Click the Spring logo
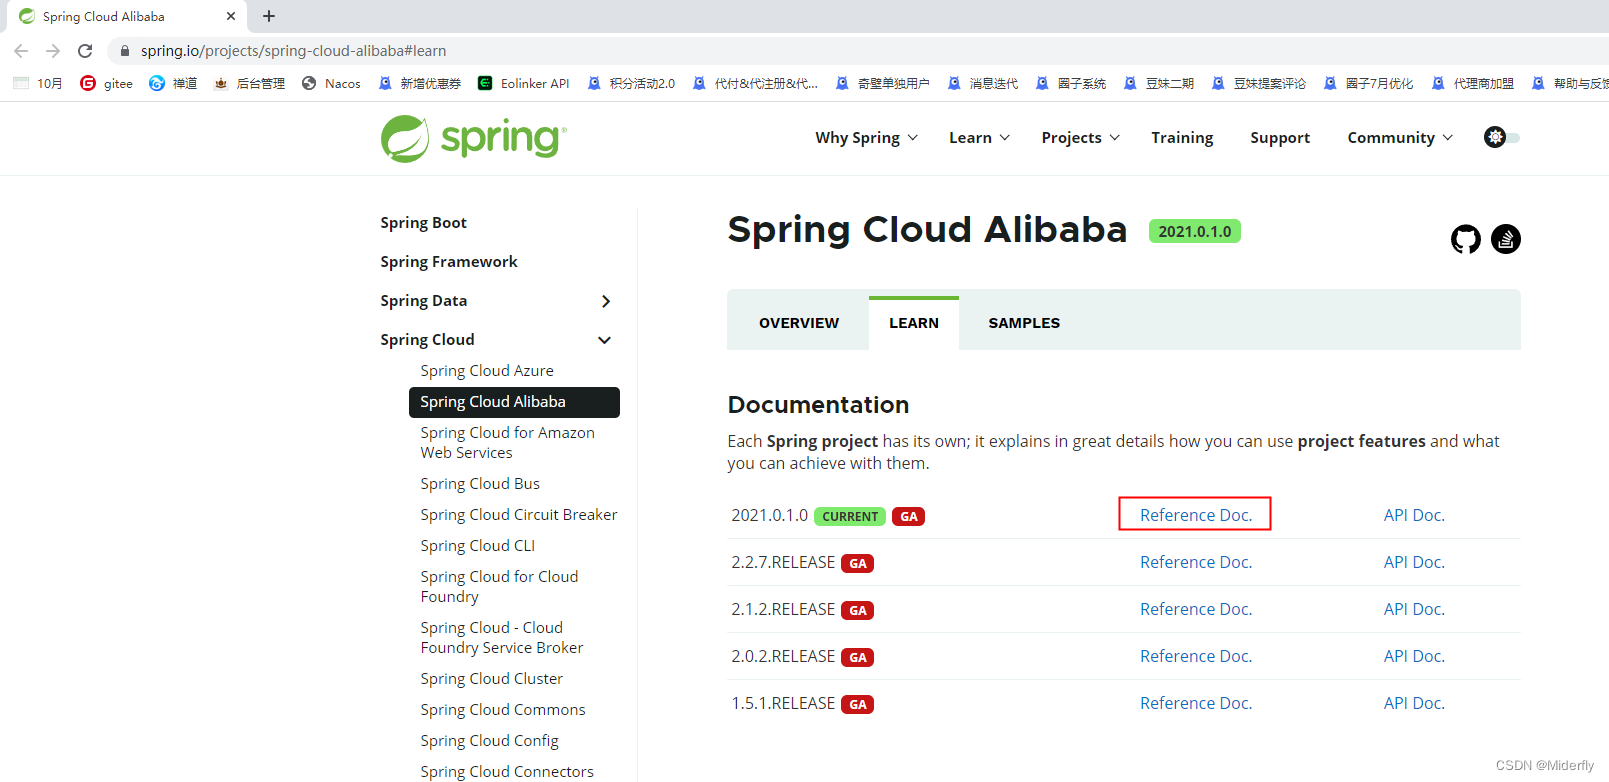Image resolution: width=1609 pixels, height=782 pixels. coord(473,138)
